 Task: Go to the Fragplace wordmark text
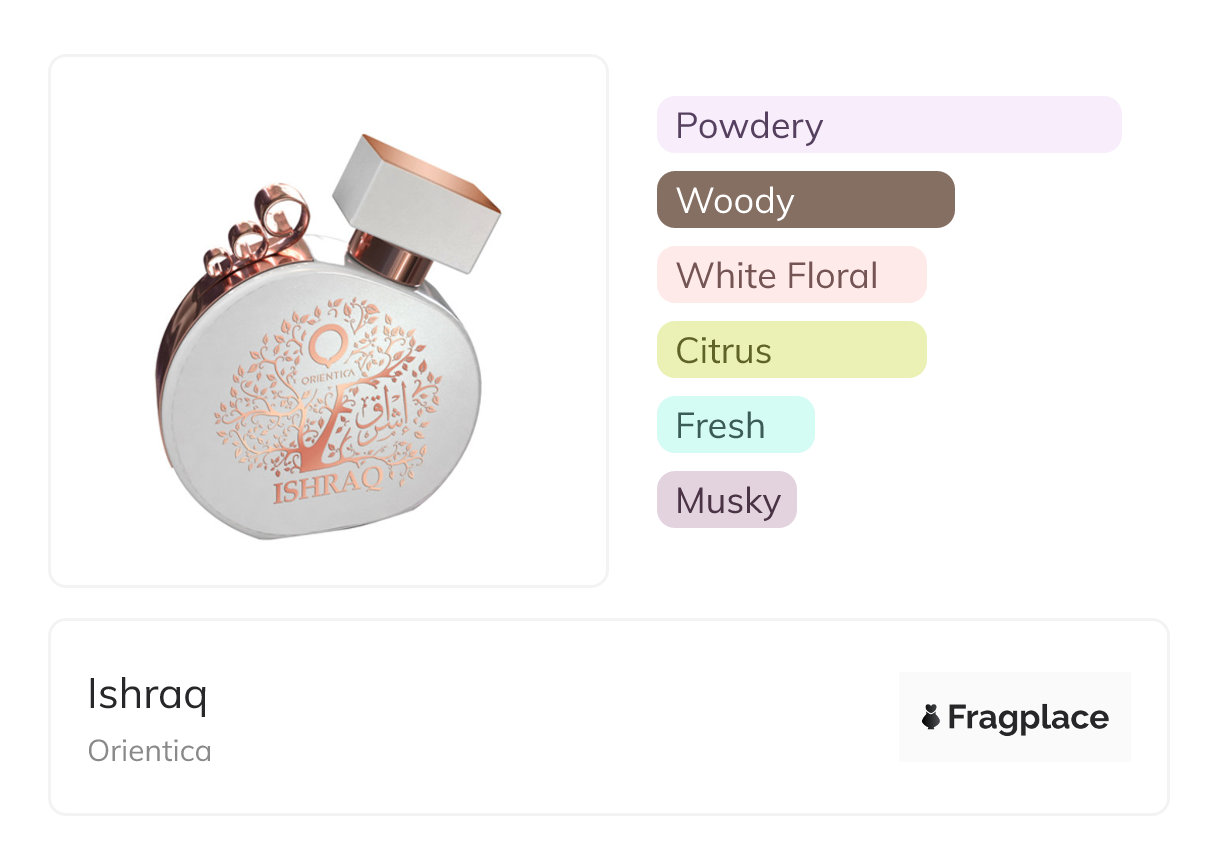(x=1027, y=717)
